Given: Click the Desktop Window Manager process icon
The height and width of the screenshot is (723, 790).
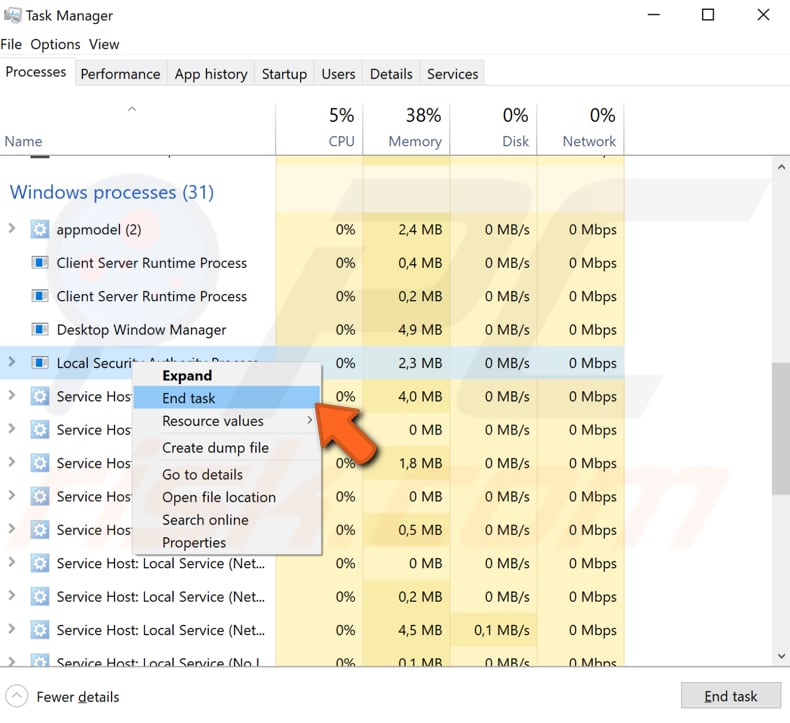Looking at the screenshot, I should click(40, 330).
